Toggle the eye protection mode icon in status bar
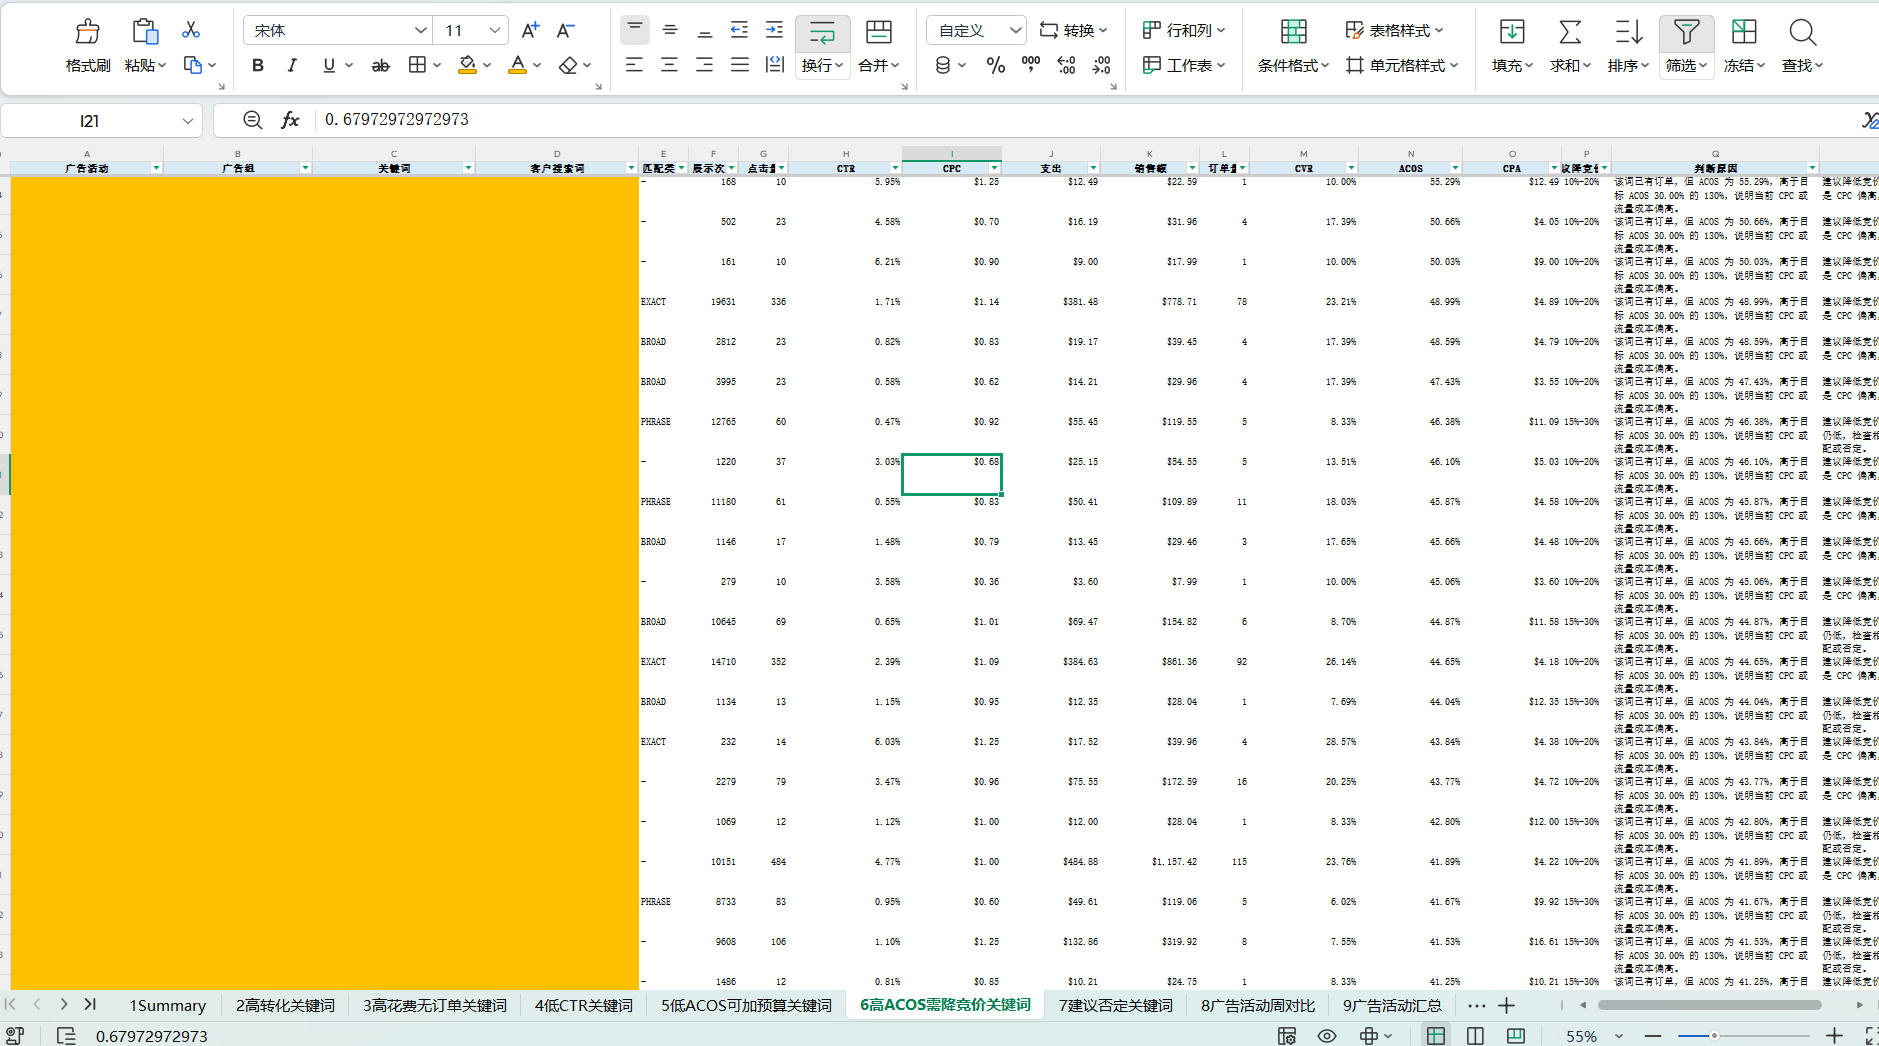The image size is (1879, 1046). tap(1327, 1036)
